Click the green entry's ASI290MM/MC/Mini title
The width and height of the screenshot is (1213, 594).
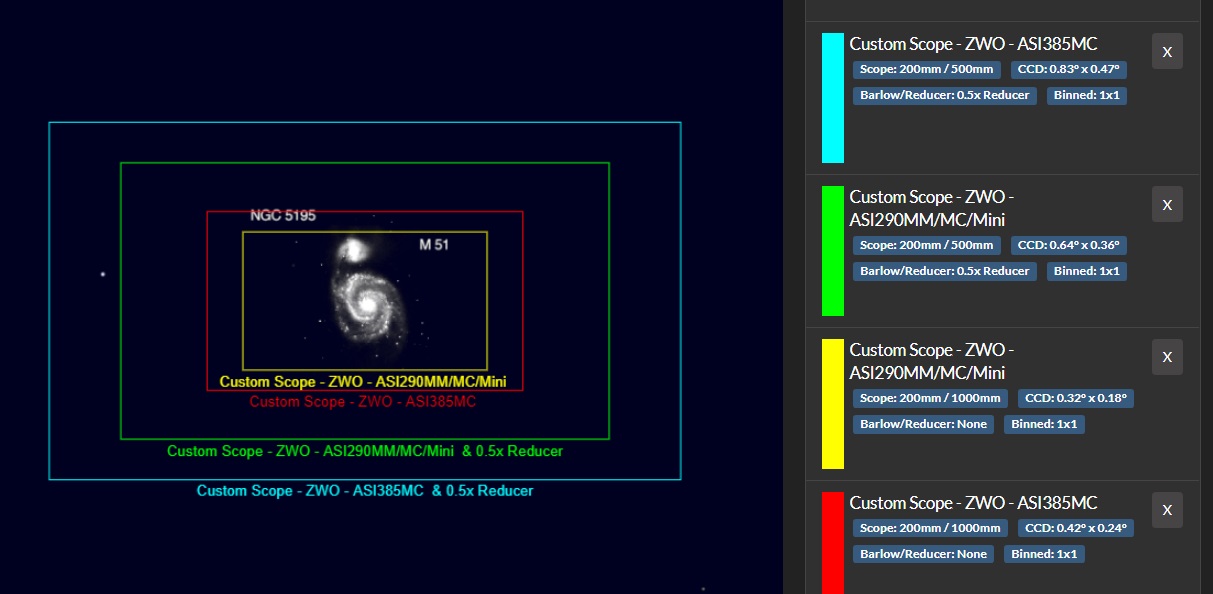[932, 208]
